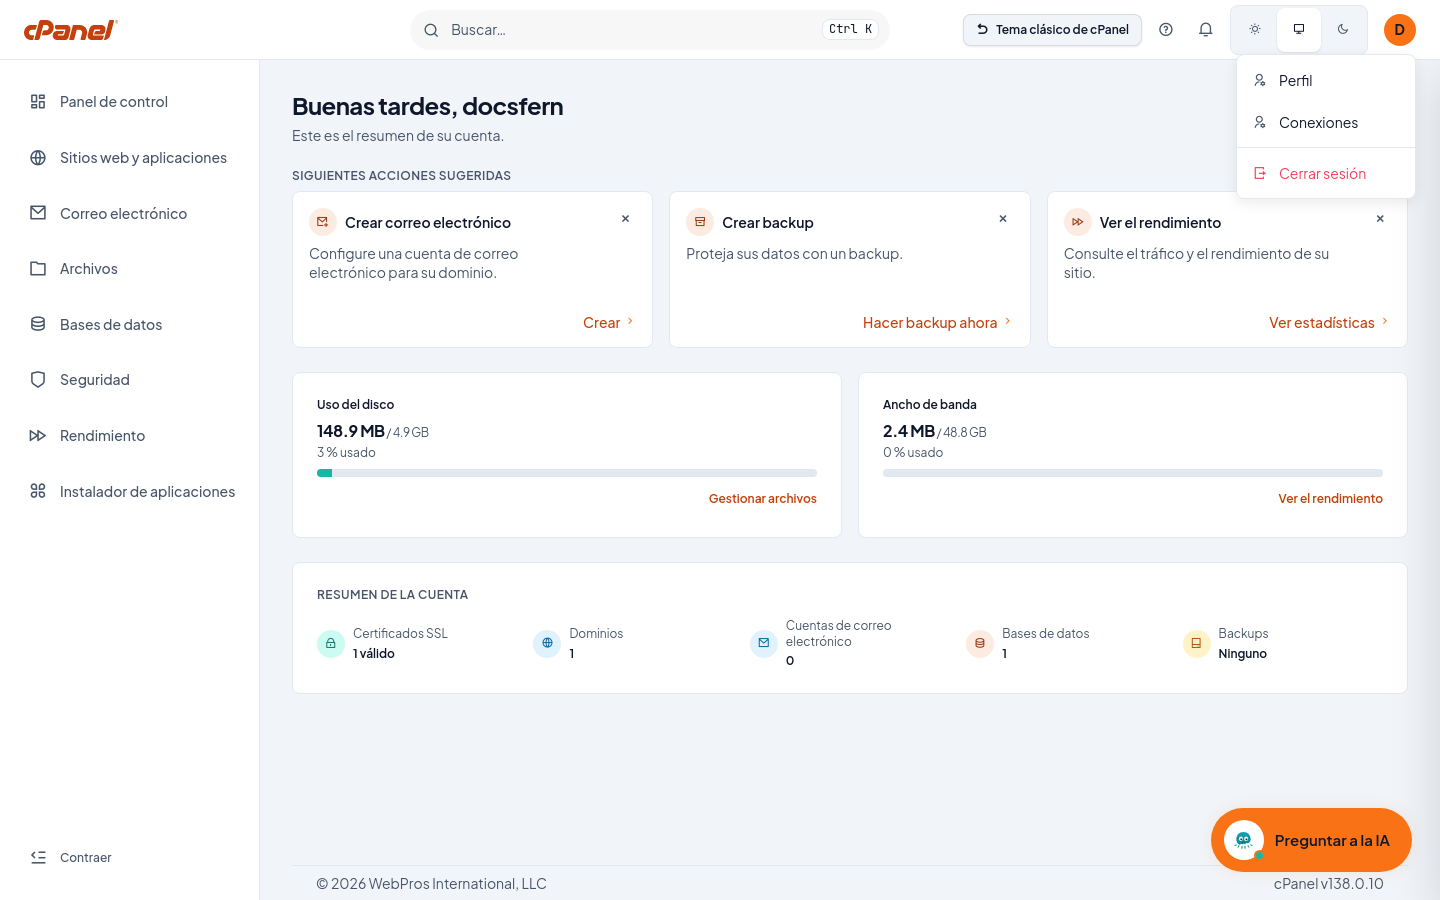The height and width of the screenshot is (900, 1440).
Task: Open Preguntar a la IA chat
Action: (1311, 840)
